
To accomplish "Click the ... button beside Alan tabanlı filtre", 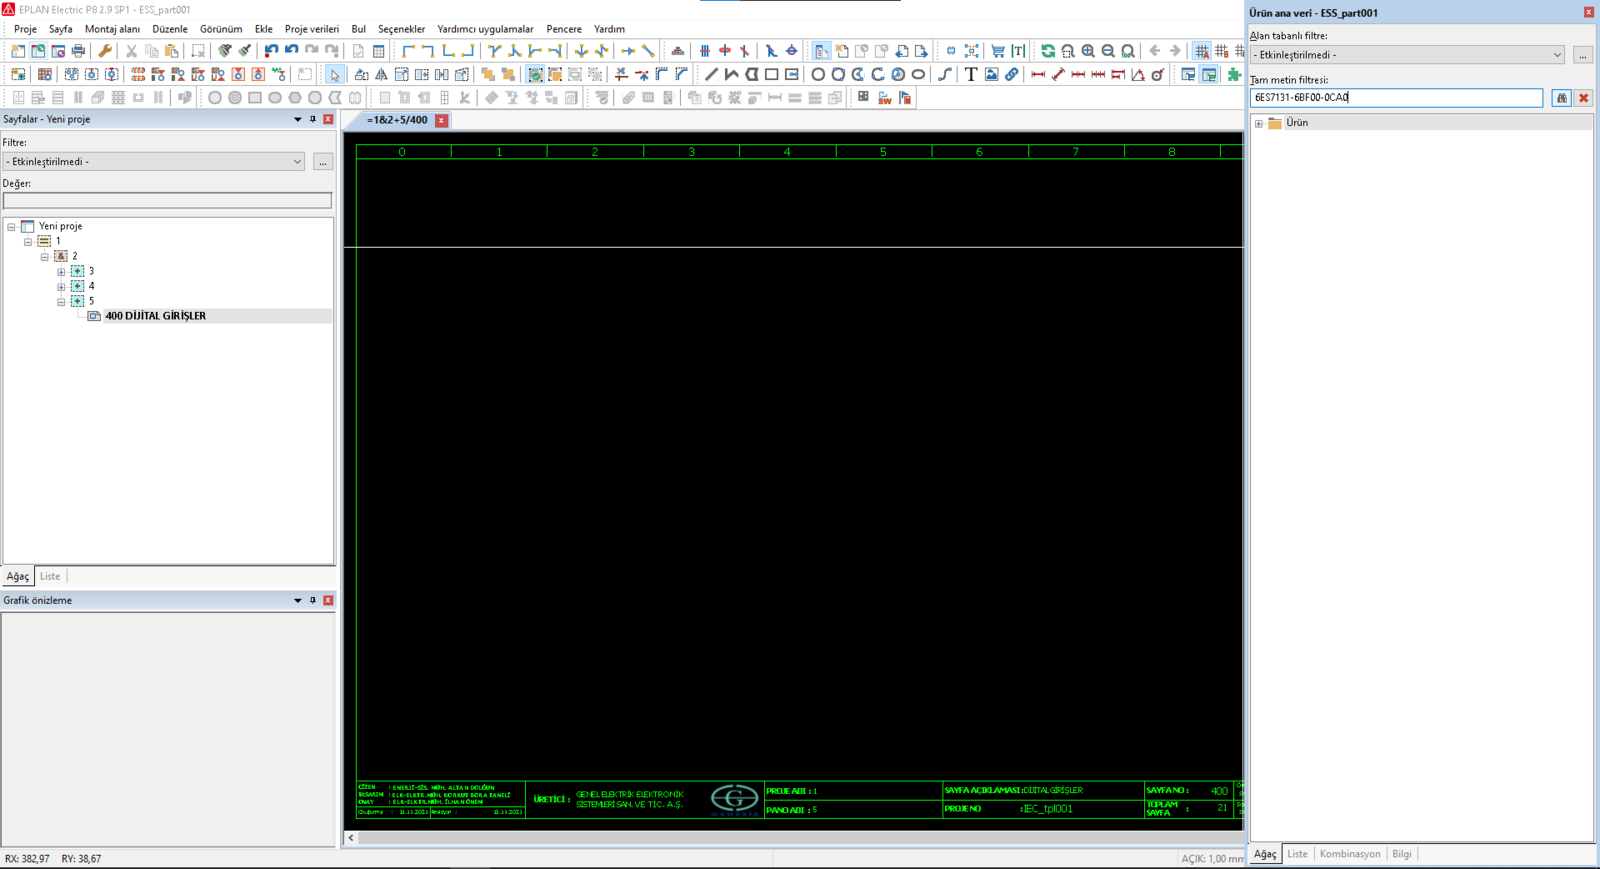I will click(x=1582, y=55).
